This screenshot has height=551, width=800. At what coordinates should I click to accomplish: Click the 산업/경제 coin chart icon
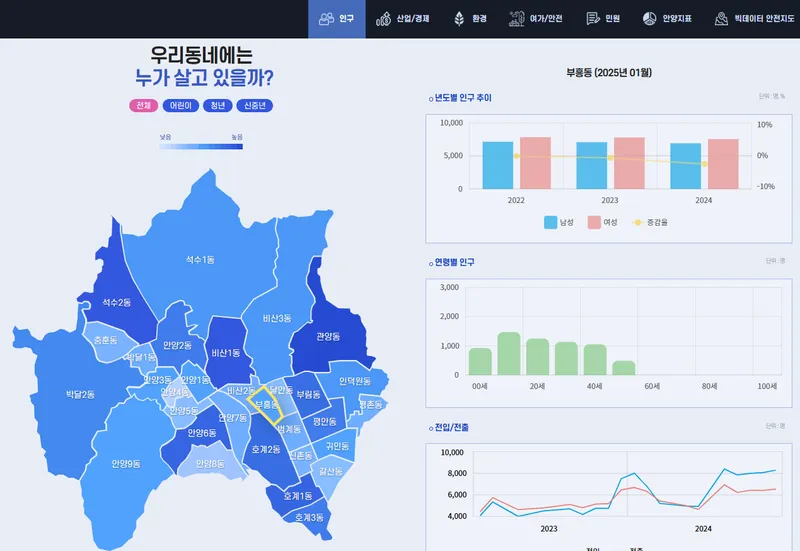pos(384,19)
